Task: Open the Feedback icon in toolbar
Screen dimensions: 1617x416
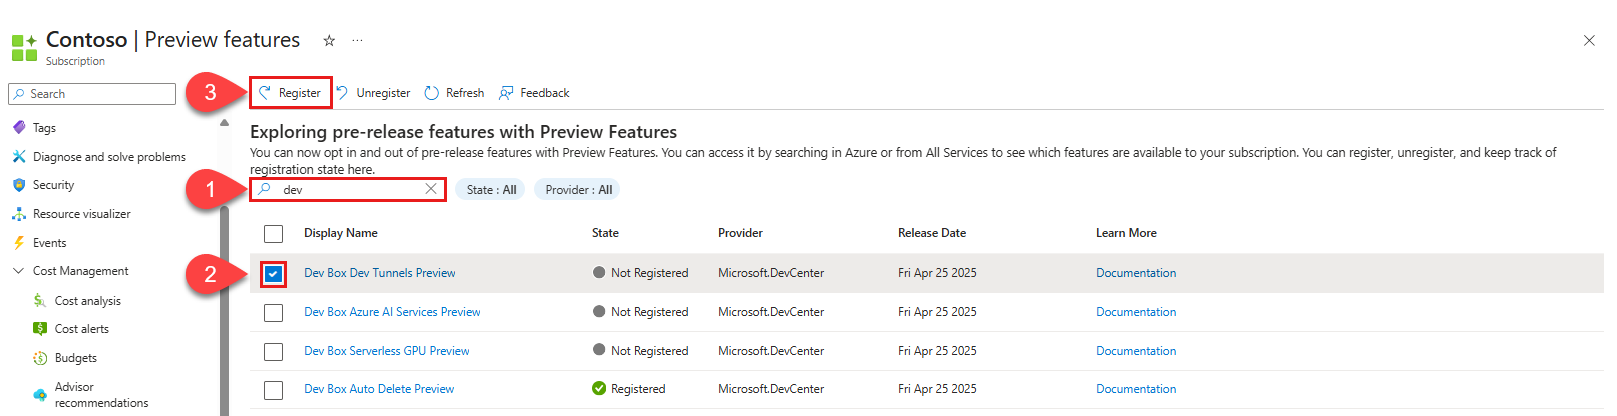Action: tap(506, 93)
